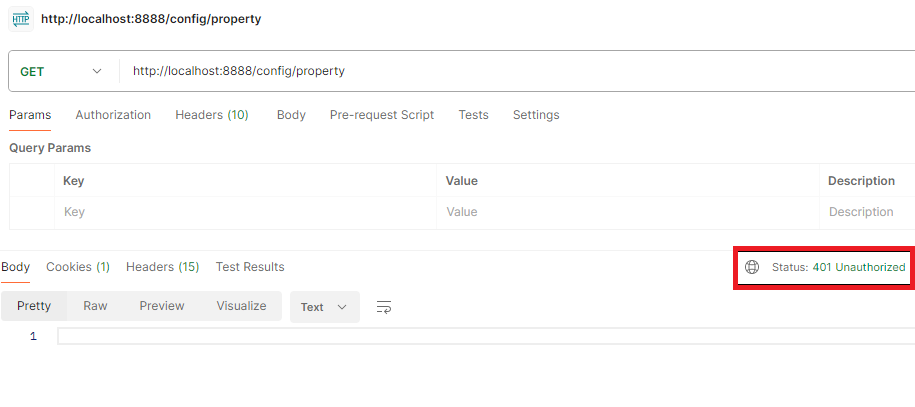The height and width of the screenshot is (407, 915).
Task: Click the request URL input field
Action: [500, 71]
